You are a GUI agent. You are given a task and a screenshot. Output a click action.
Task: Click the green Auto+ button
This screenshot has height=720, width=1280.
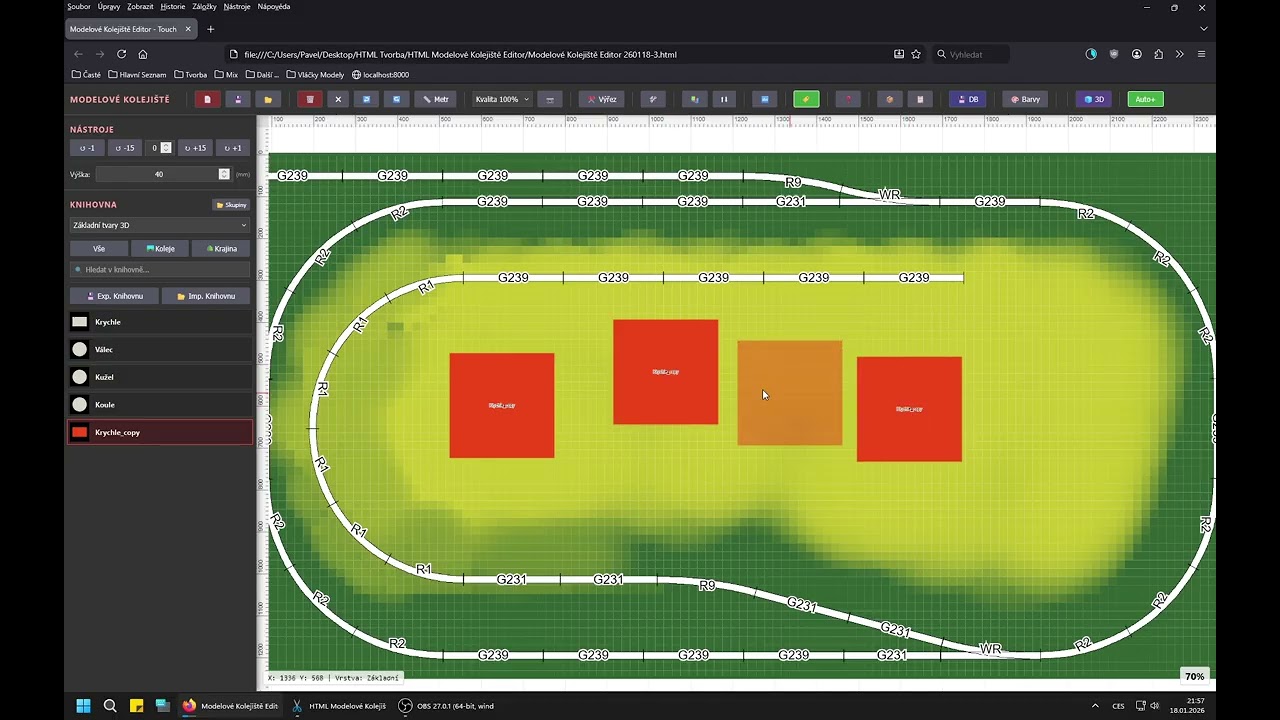(x=1145, y=99)
